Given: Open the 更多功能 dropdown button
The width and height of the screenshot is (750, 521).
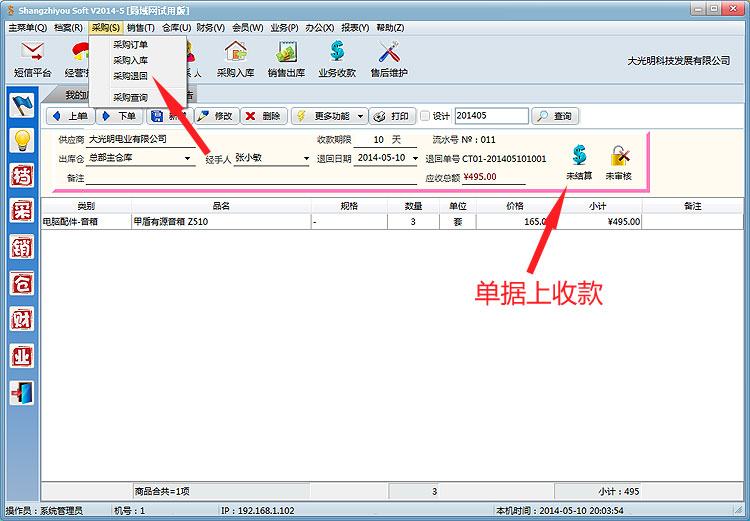Looking at the screenshot, I should point(329,116).
